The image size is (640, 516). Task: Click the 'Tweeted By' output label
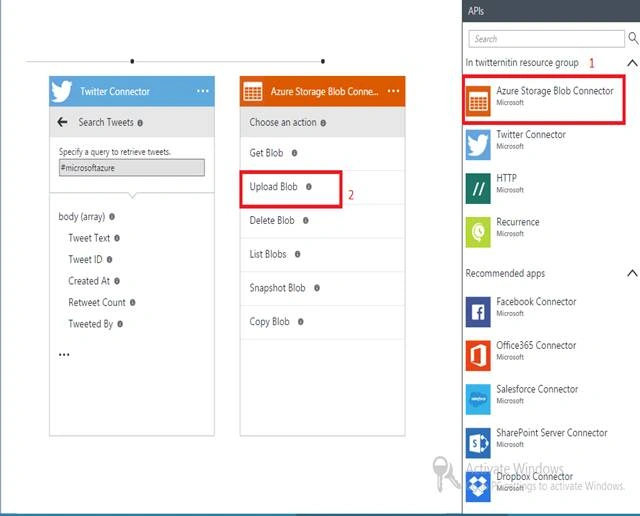pos(91,324)
